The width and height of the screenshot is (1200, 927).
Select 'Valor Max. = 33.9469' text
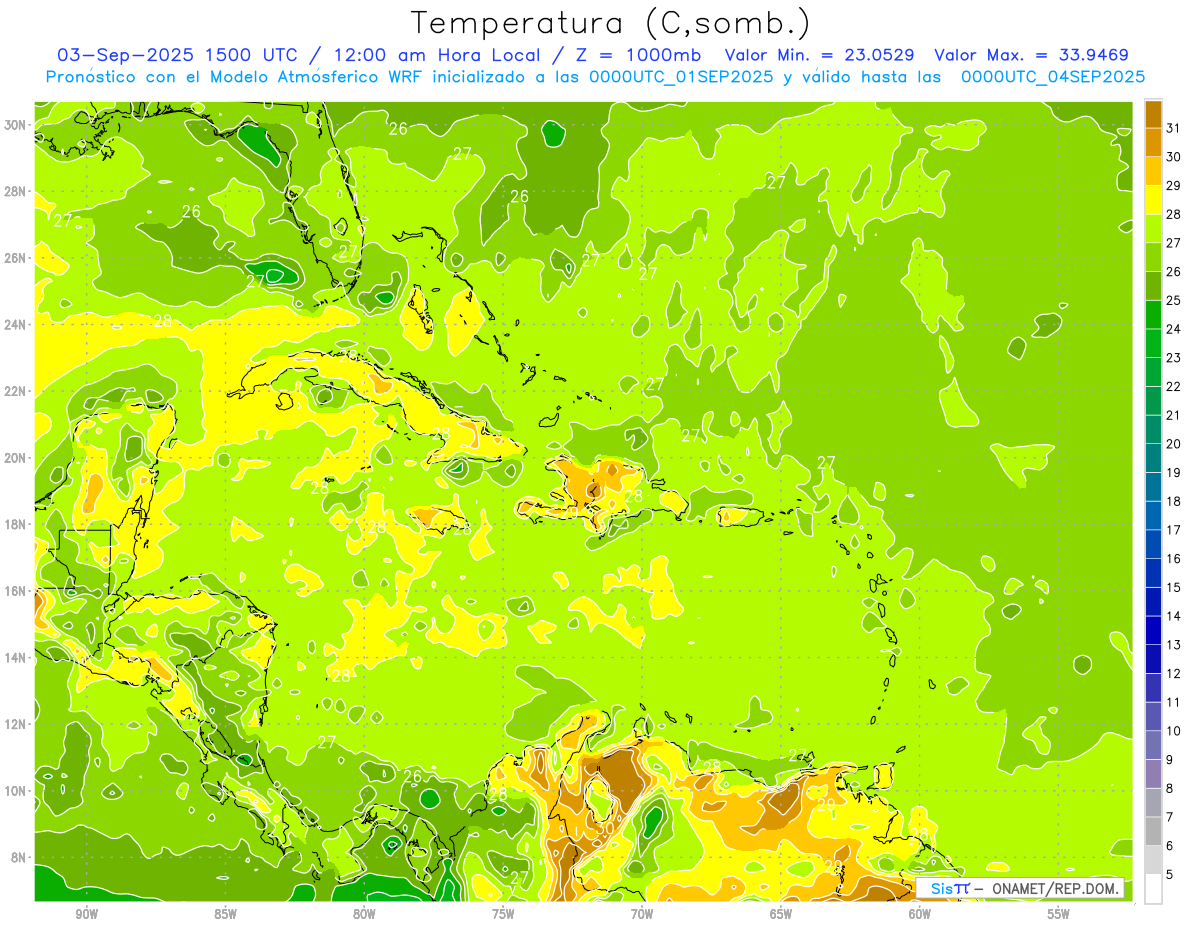[1031, 55]
